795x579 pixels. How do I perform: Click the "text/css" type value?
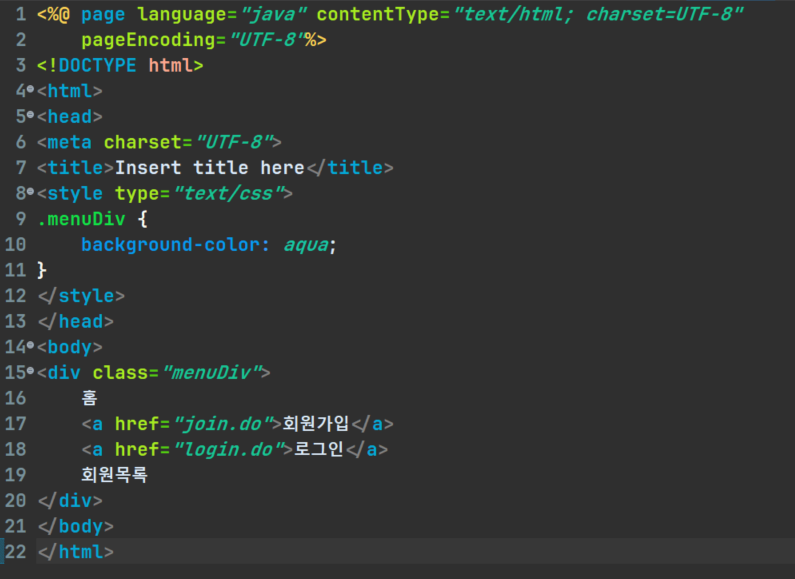pyautogui.click(x=228, y=193)
